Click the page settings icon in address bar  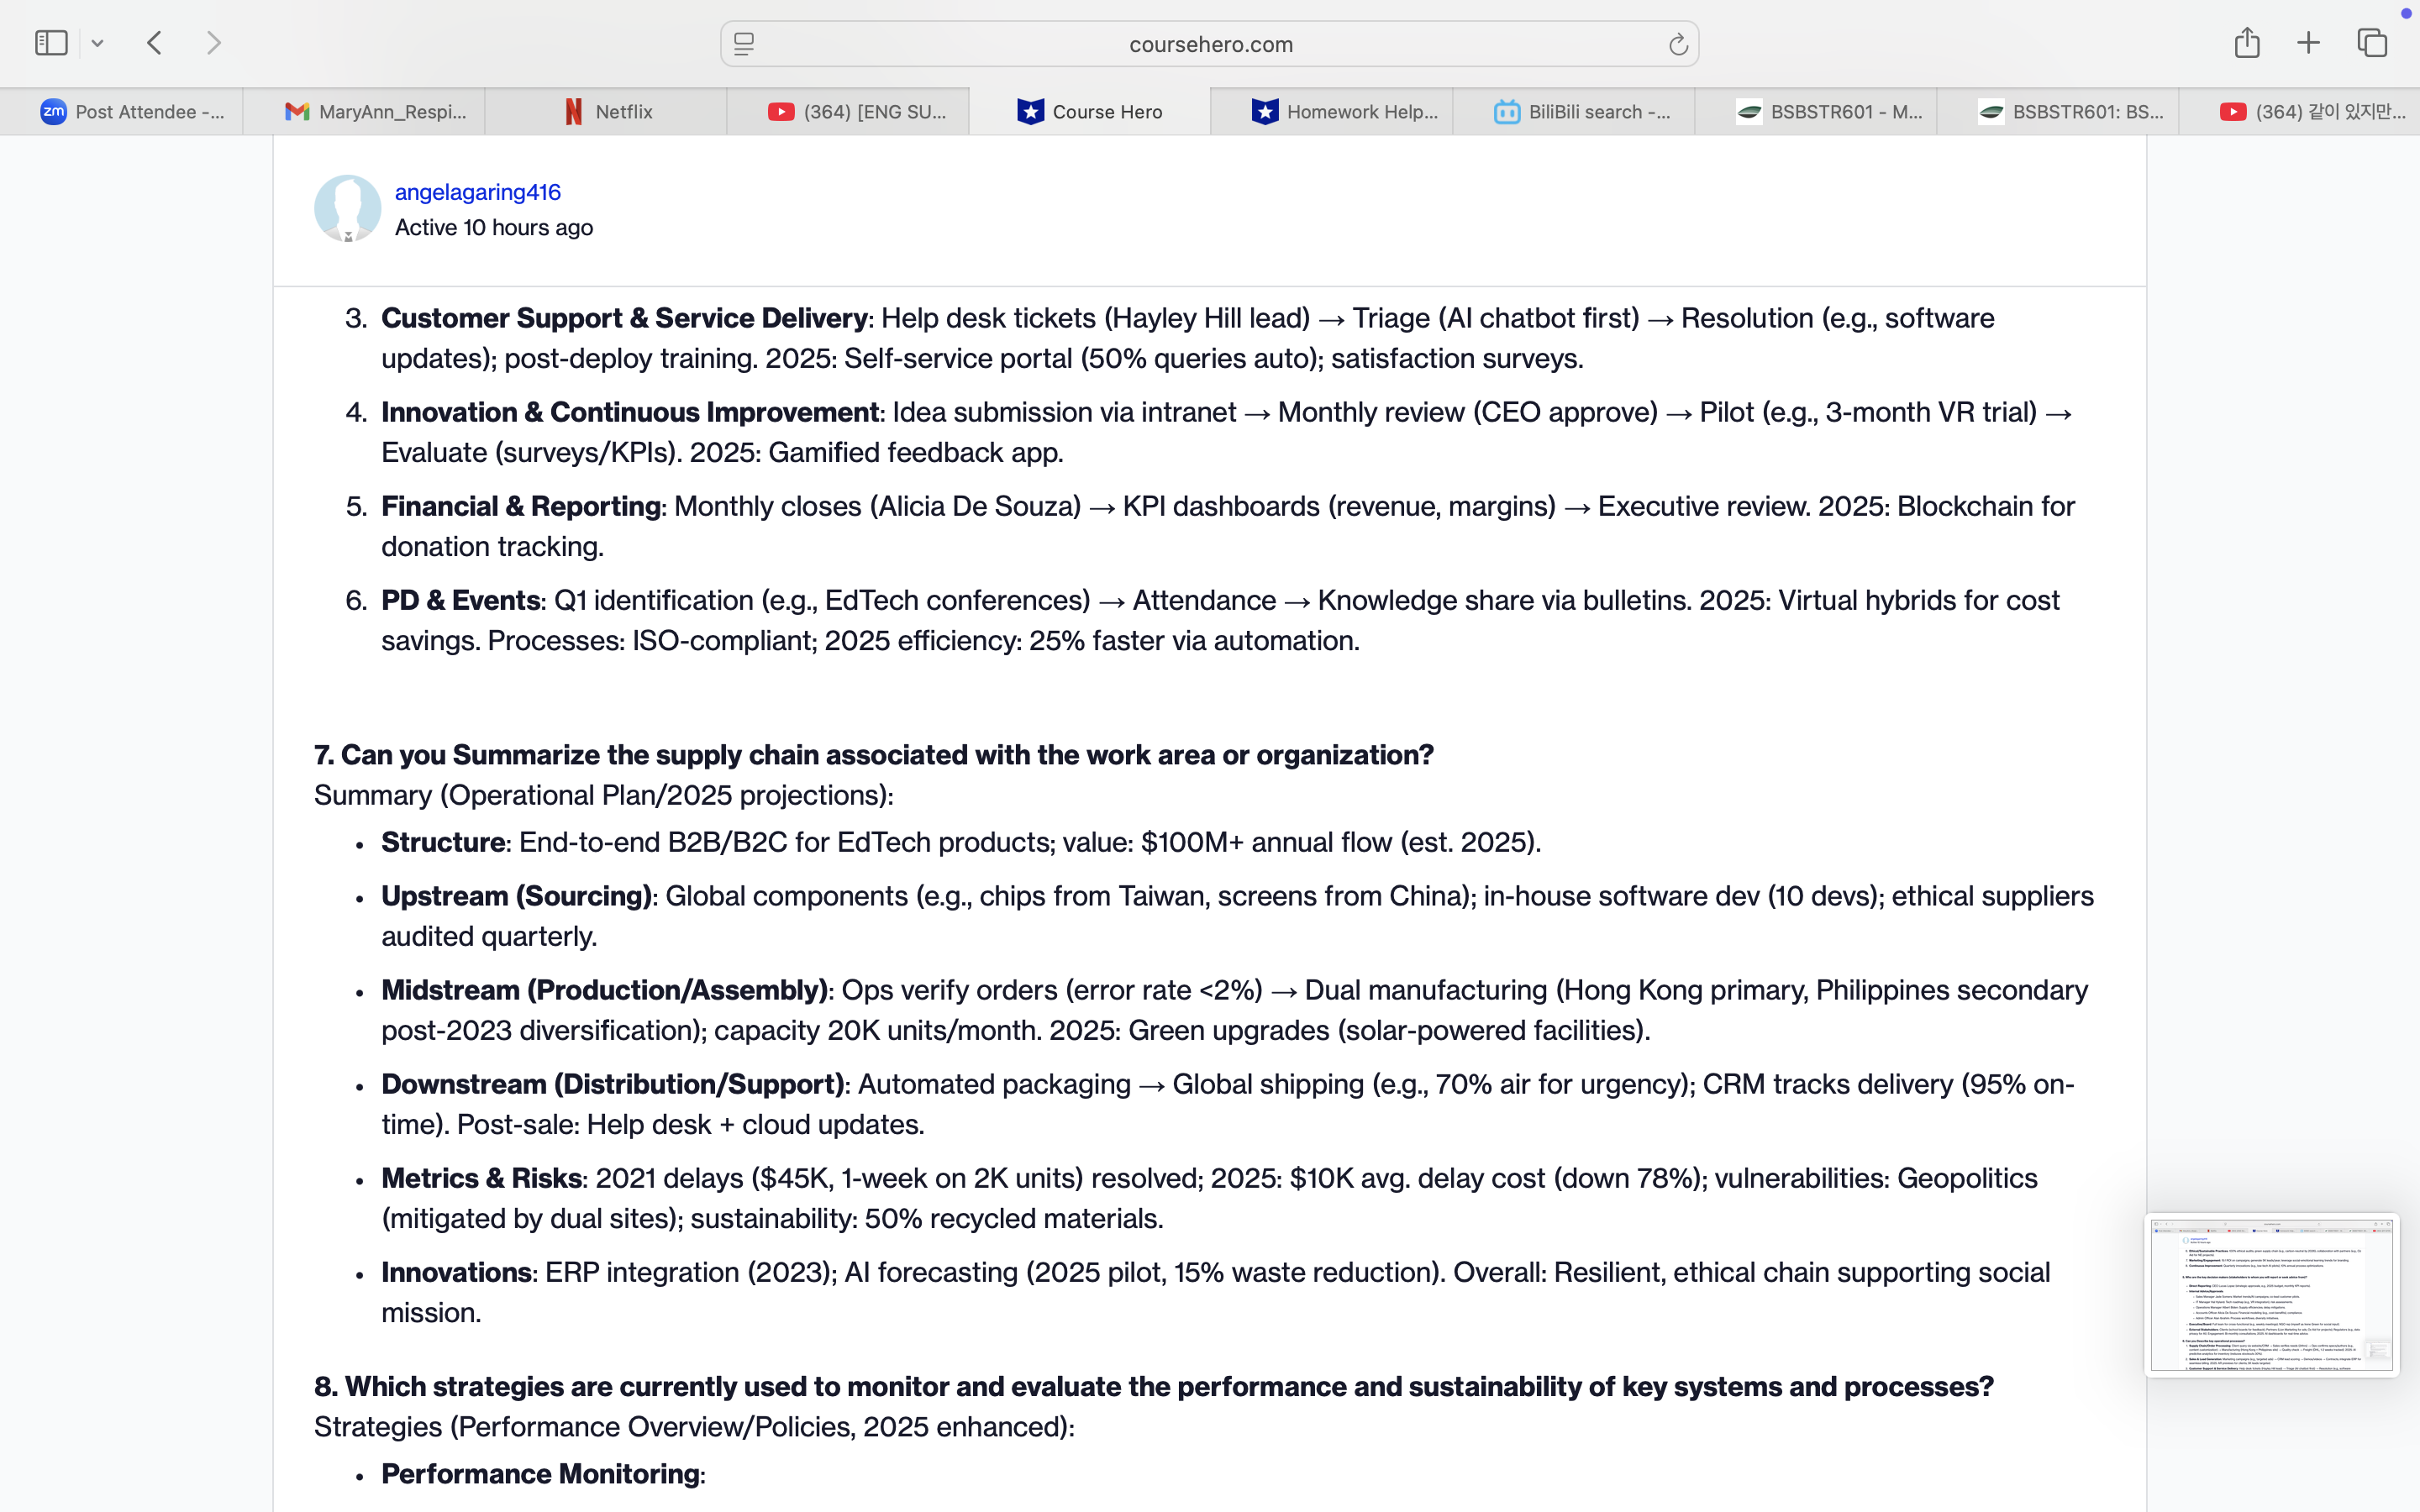tap(744, 44)
